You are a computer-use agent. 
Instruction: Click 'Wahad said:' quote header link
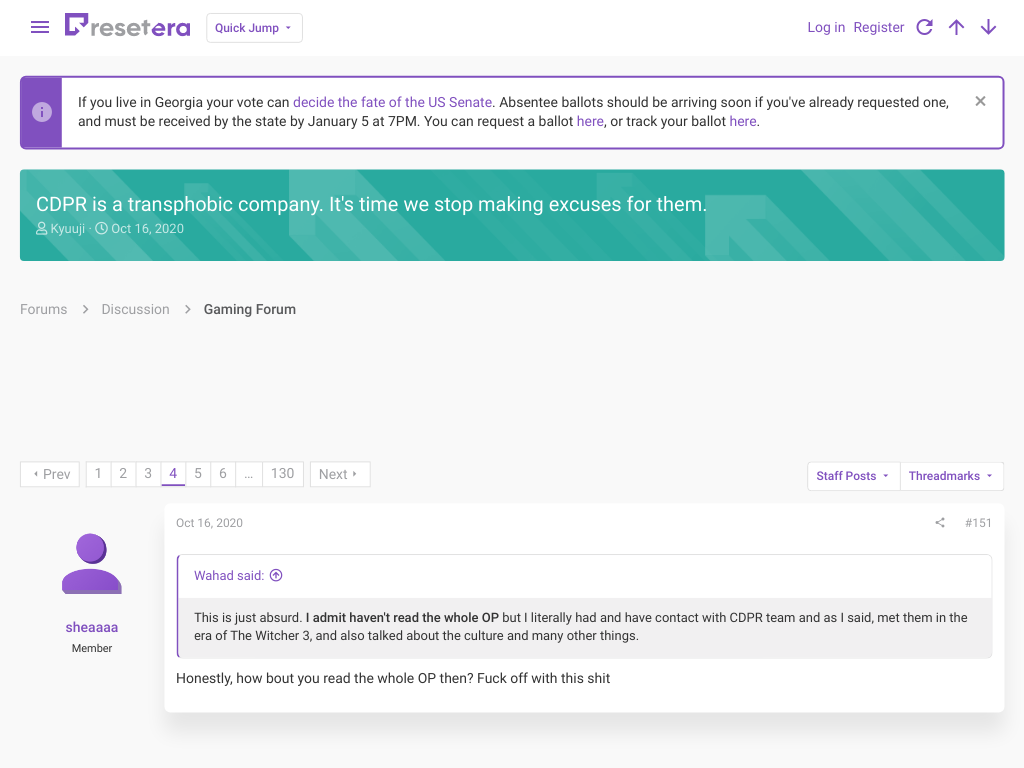[x=229, y=575]
